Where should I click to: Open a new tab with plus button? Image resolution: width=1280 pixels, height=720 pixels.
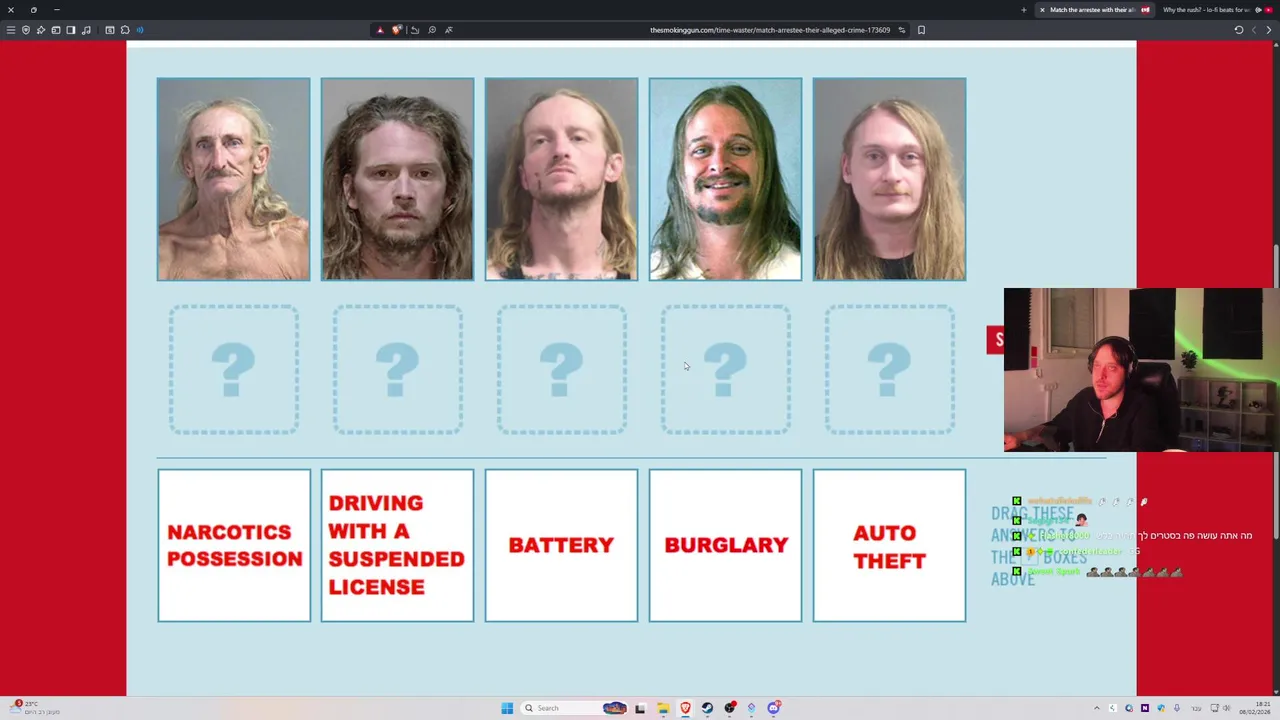pyautogui.click(x=1023, y=10)
